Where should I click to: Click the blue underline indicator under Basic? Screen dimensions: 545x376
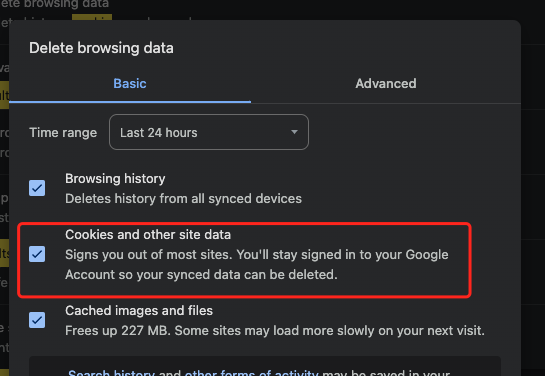coord(130,102)
